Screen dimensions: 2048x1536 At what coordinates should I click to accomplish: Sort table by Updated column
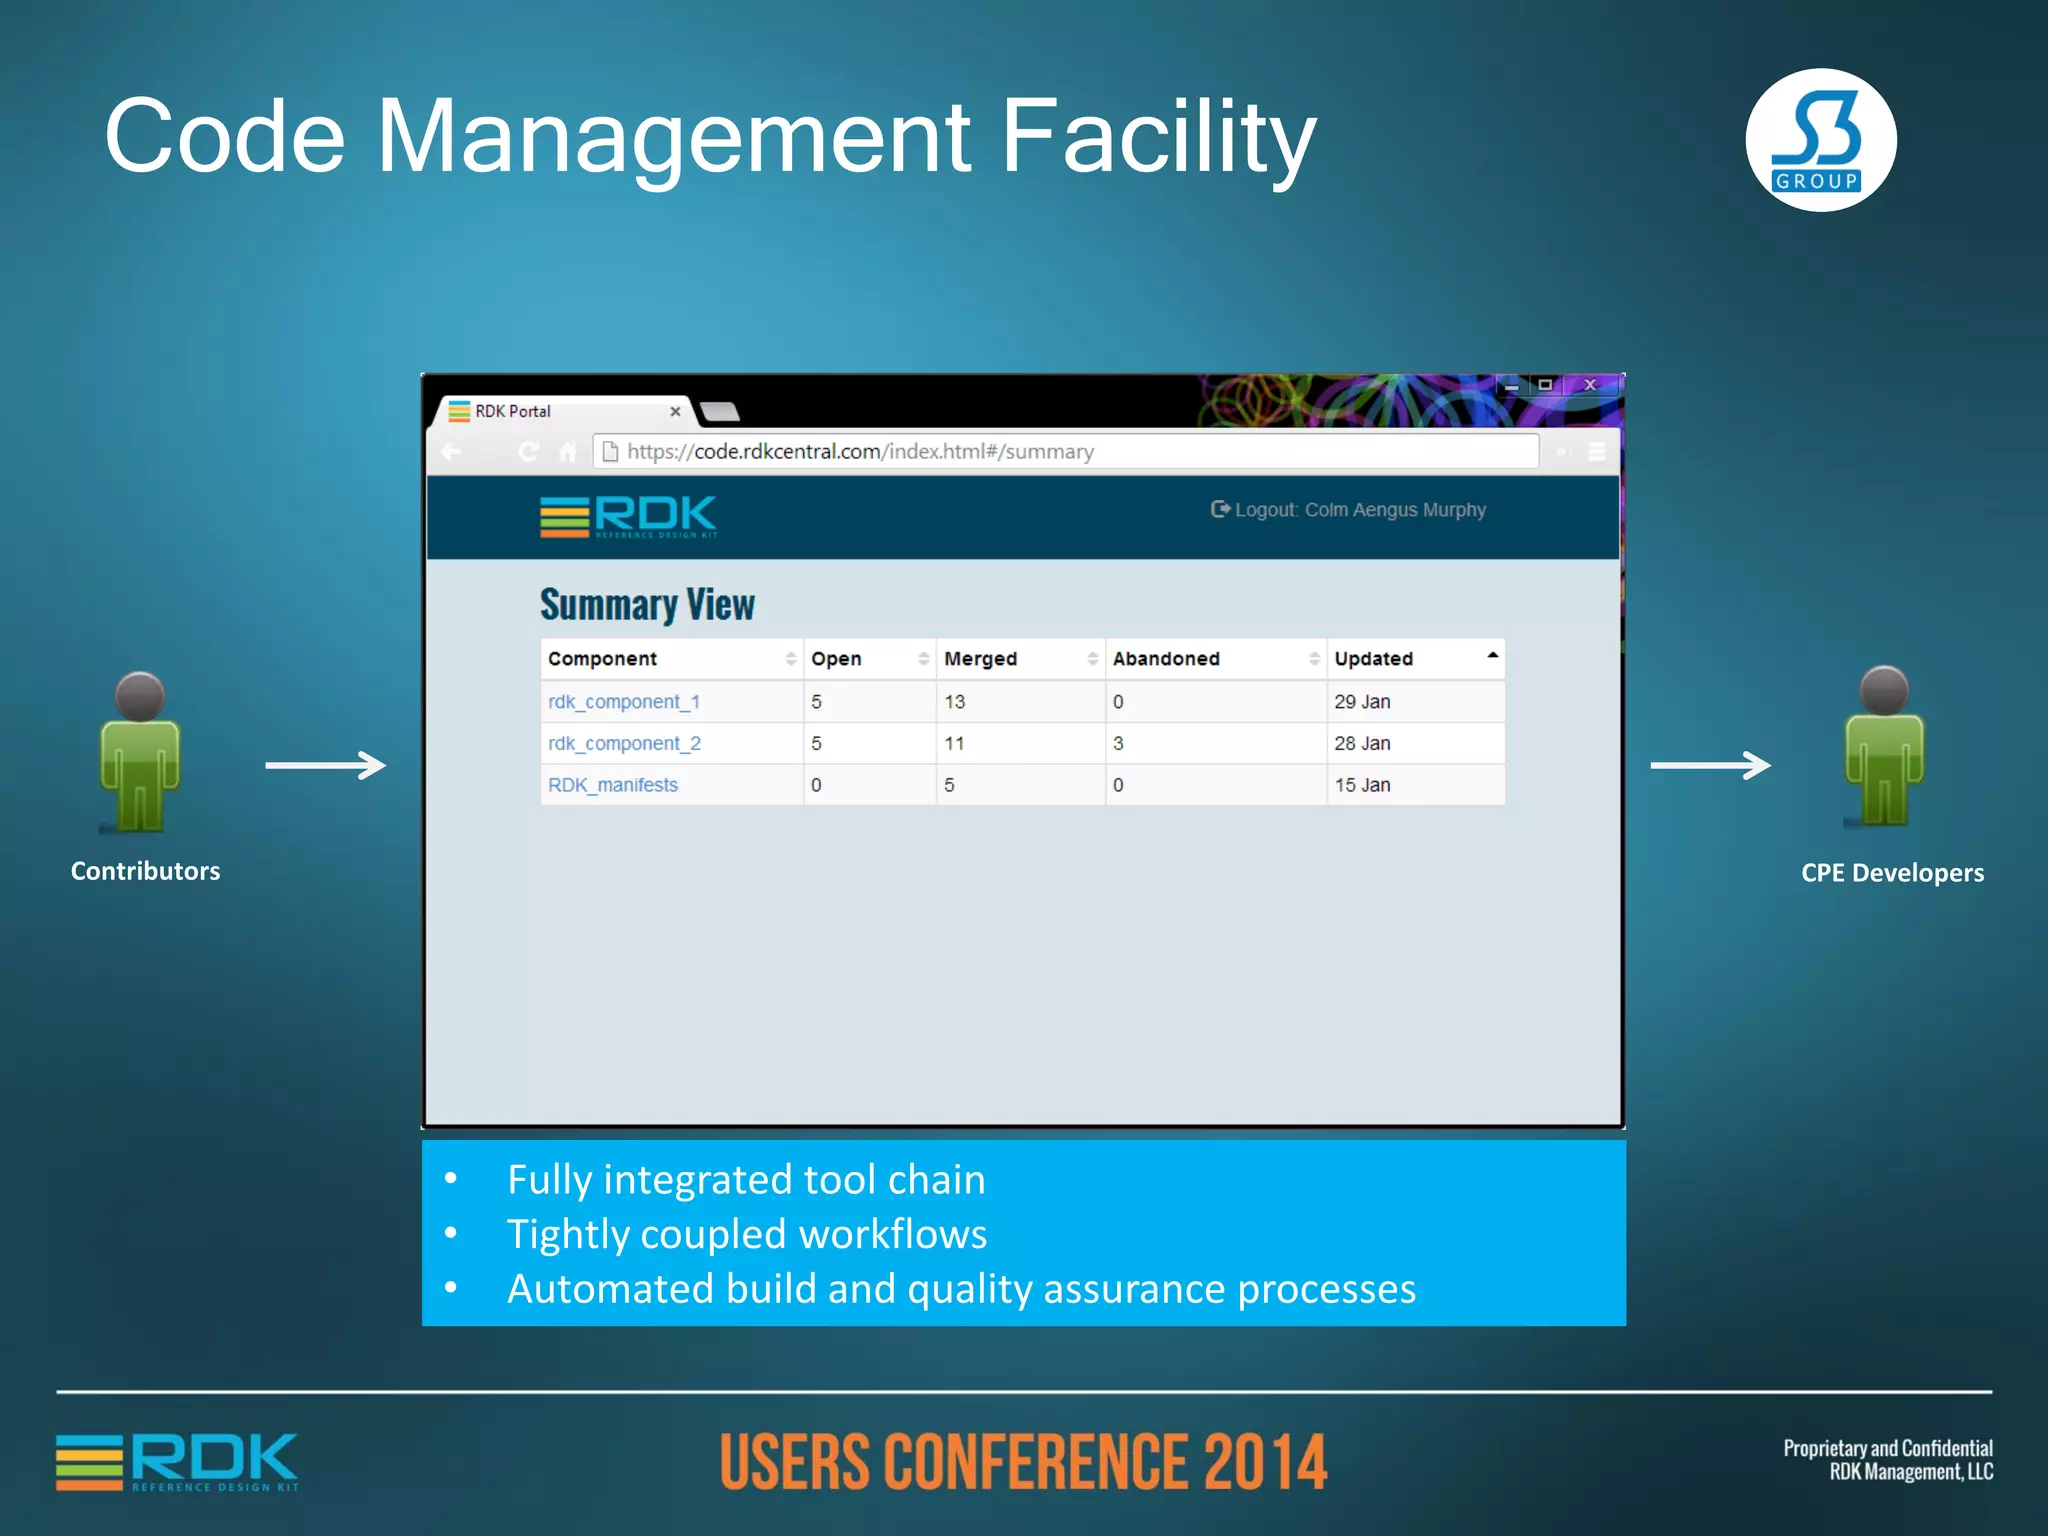point(1416,659)
